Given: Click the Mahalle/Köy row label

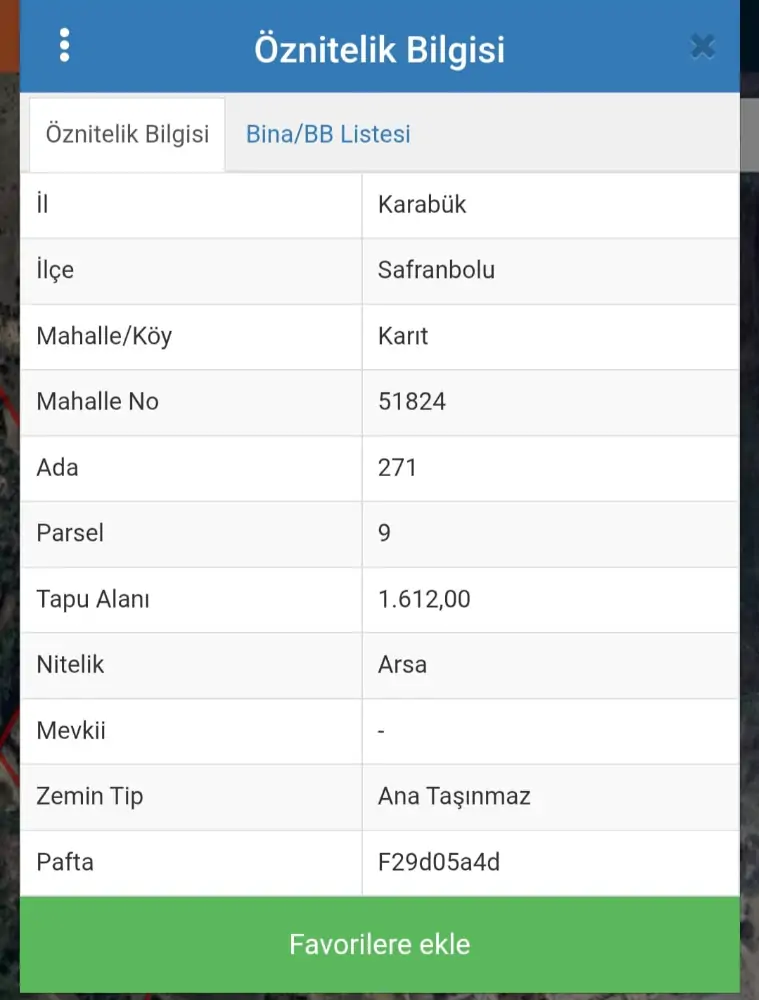Looking at the screenshot, I should pyautogui.click(x=104, y=336).
